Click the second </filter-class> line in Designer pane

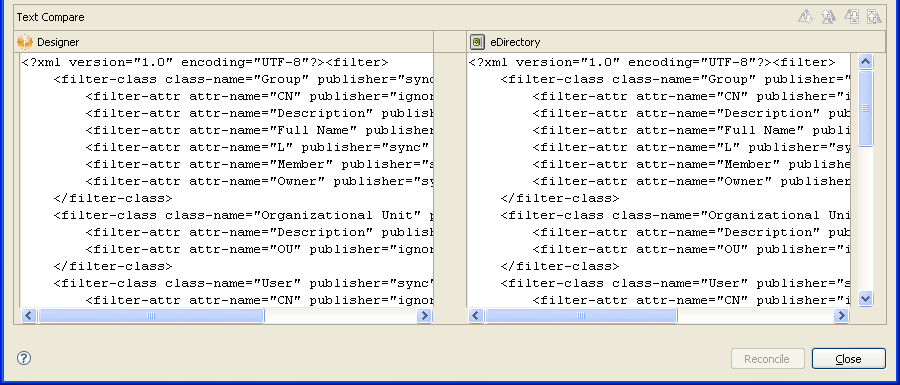pos(113,266)
